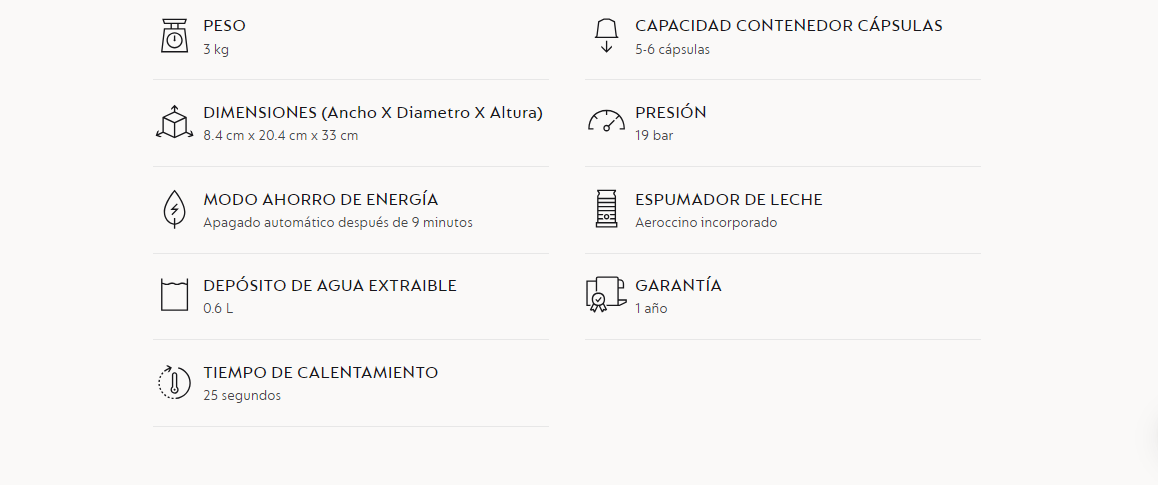The height and width of the screenshot is (485, 1158).
Task: Click the capsule container icon
Action: [606, 36]
